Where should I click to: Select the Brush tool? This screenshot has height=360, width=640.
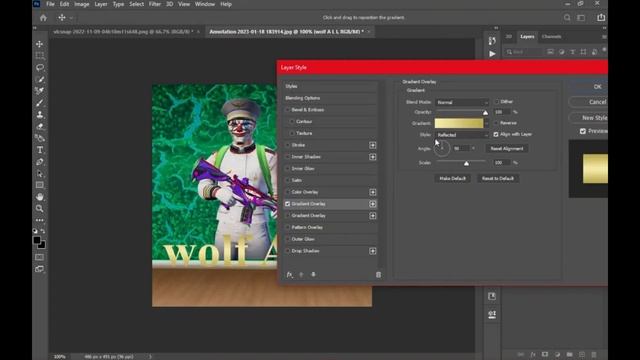[x=40, y=103]
